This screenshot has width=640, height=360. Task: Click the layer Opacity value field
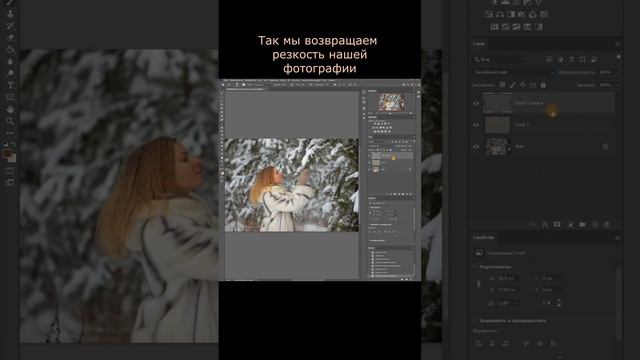[605, 72]
